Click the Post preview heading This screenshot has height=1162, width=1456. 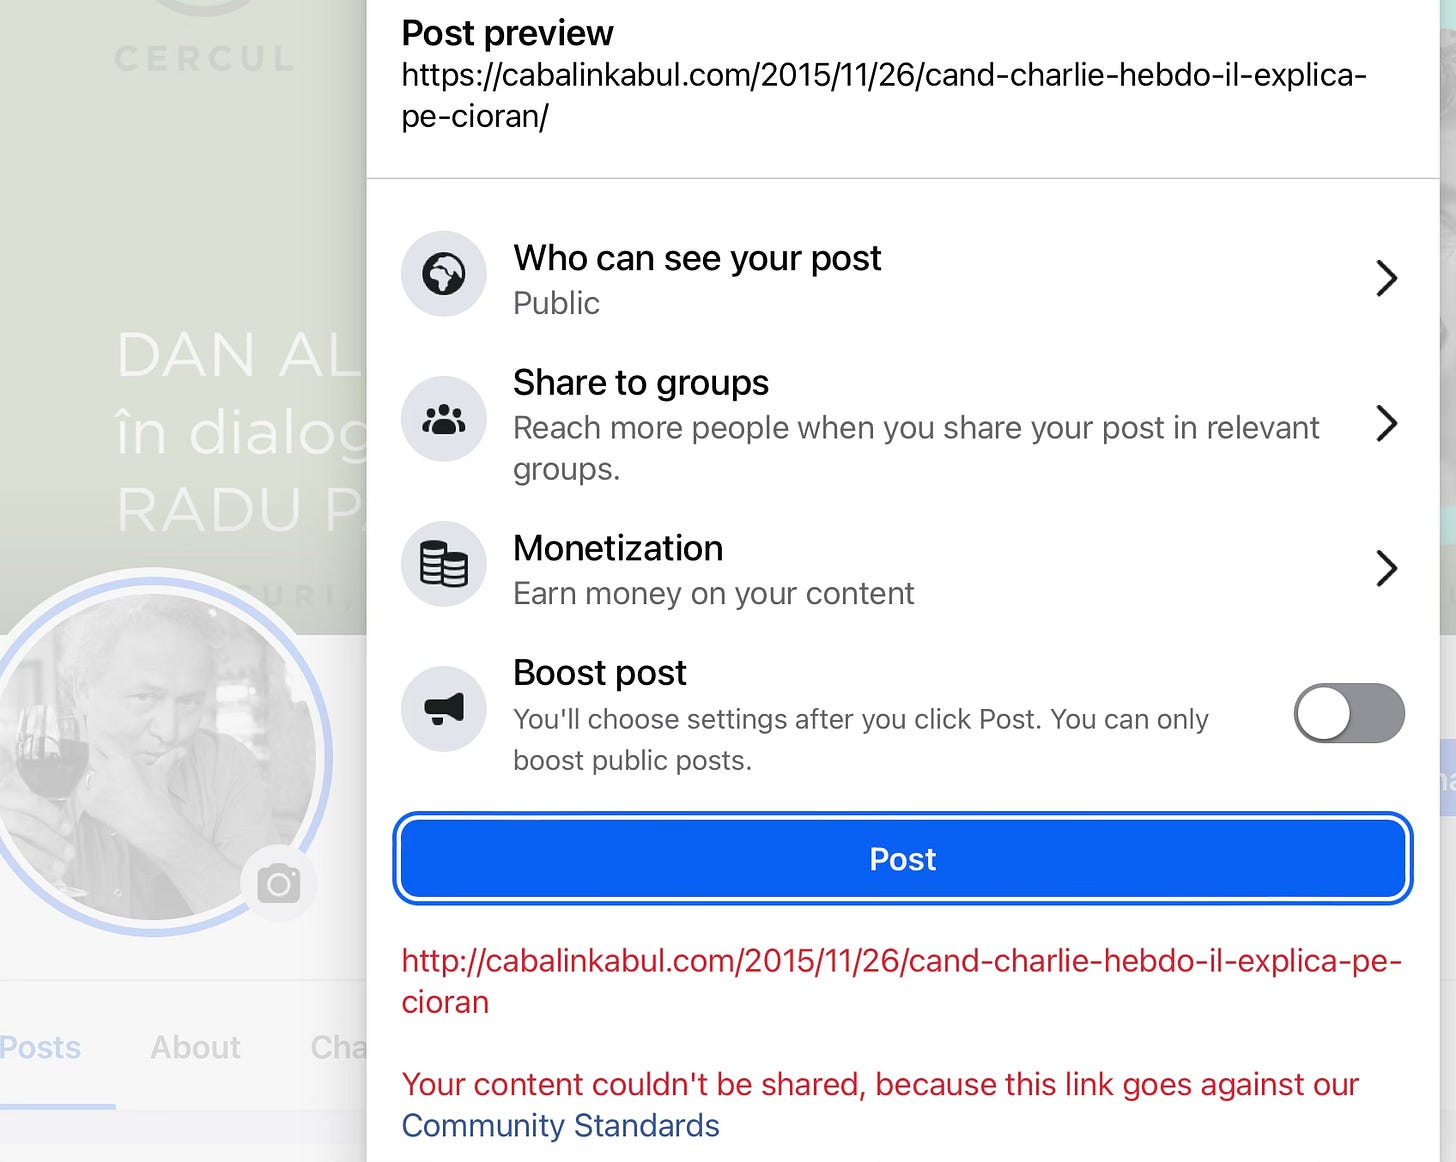click(x=507, y=33)
